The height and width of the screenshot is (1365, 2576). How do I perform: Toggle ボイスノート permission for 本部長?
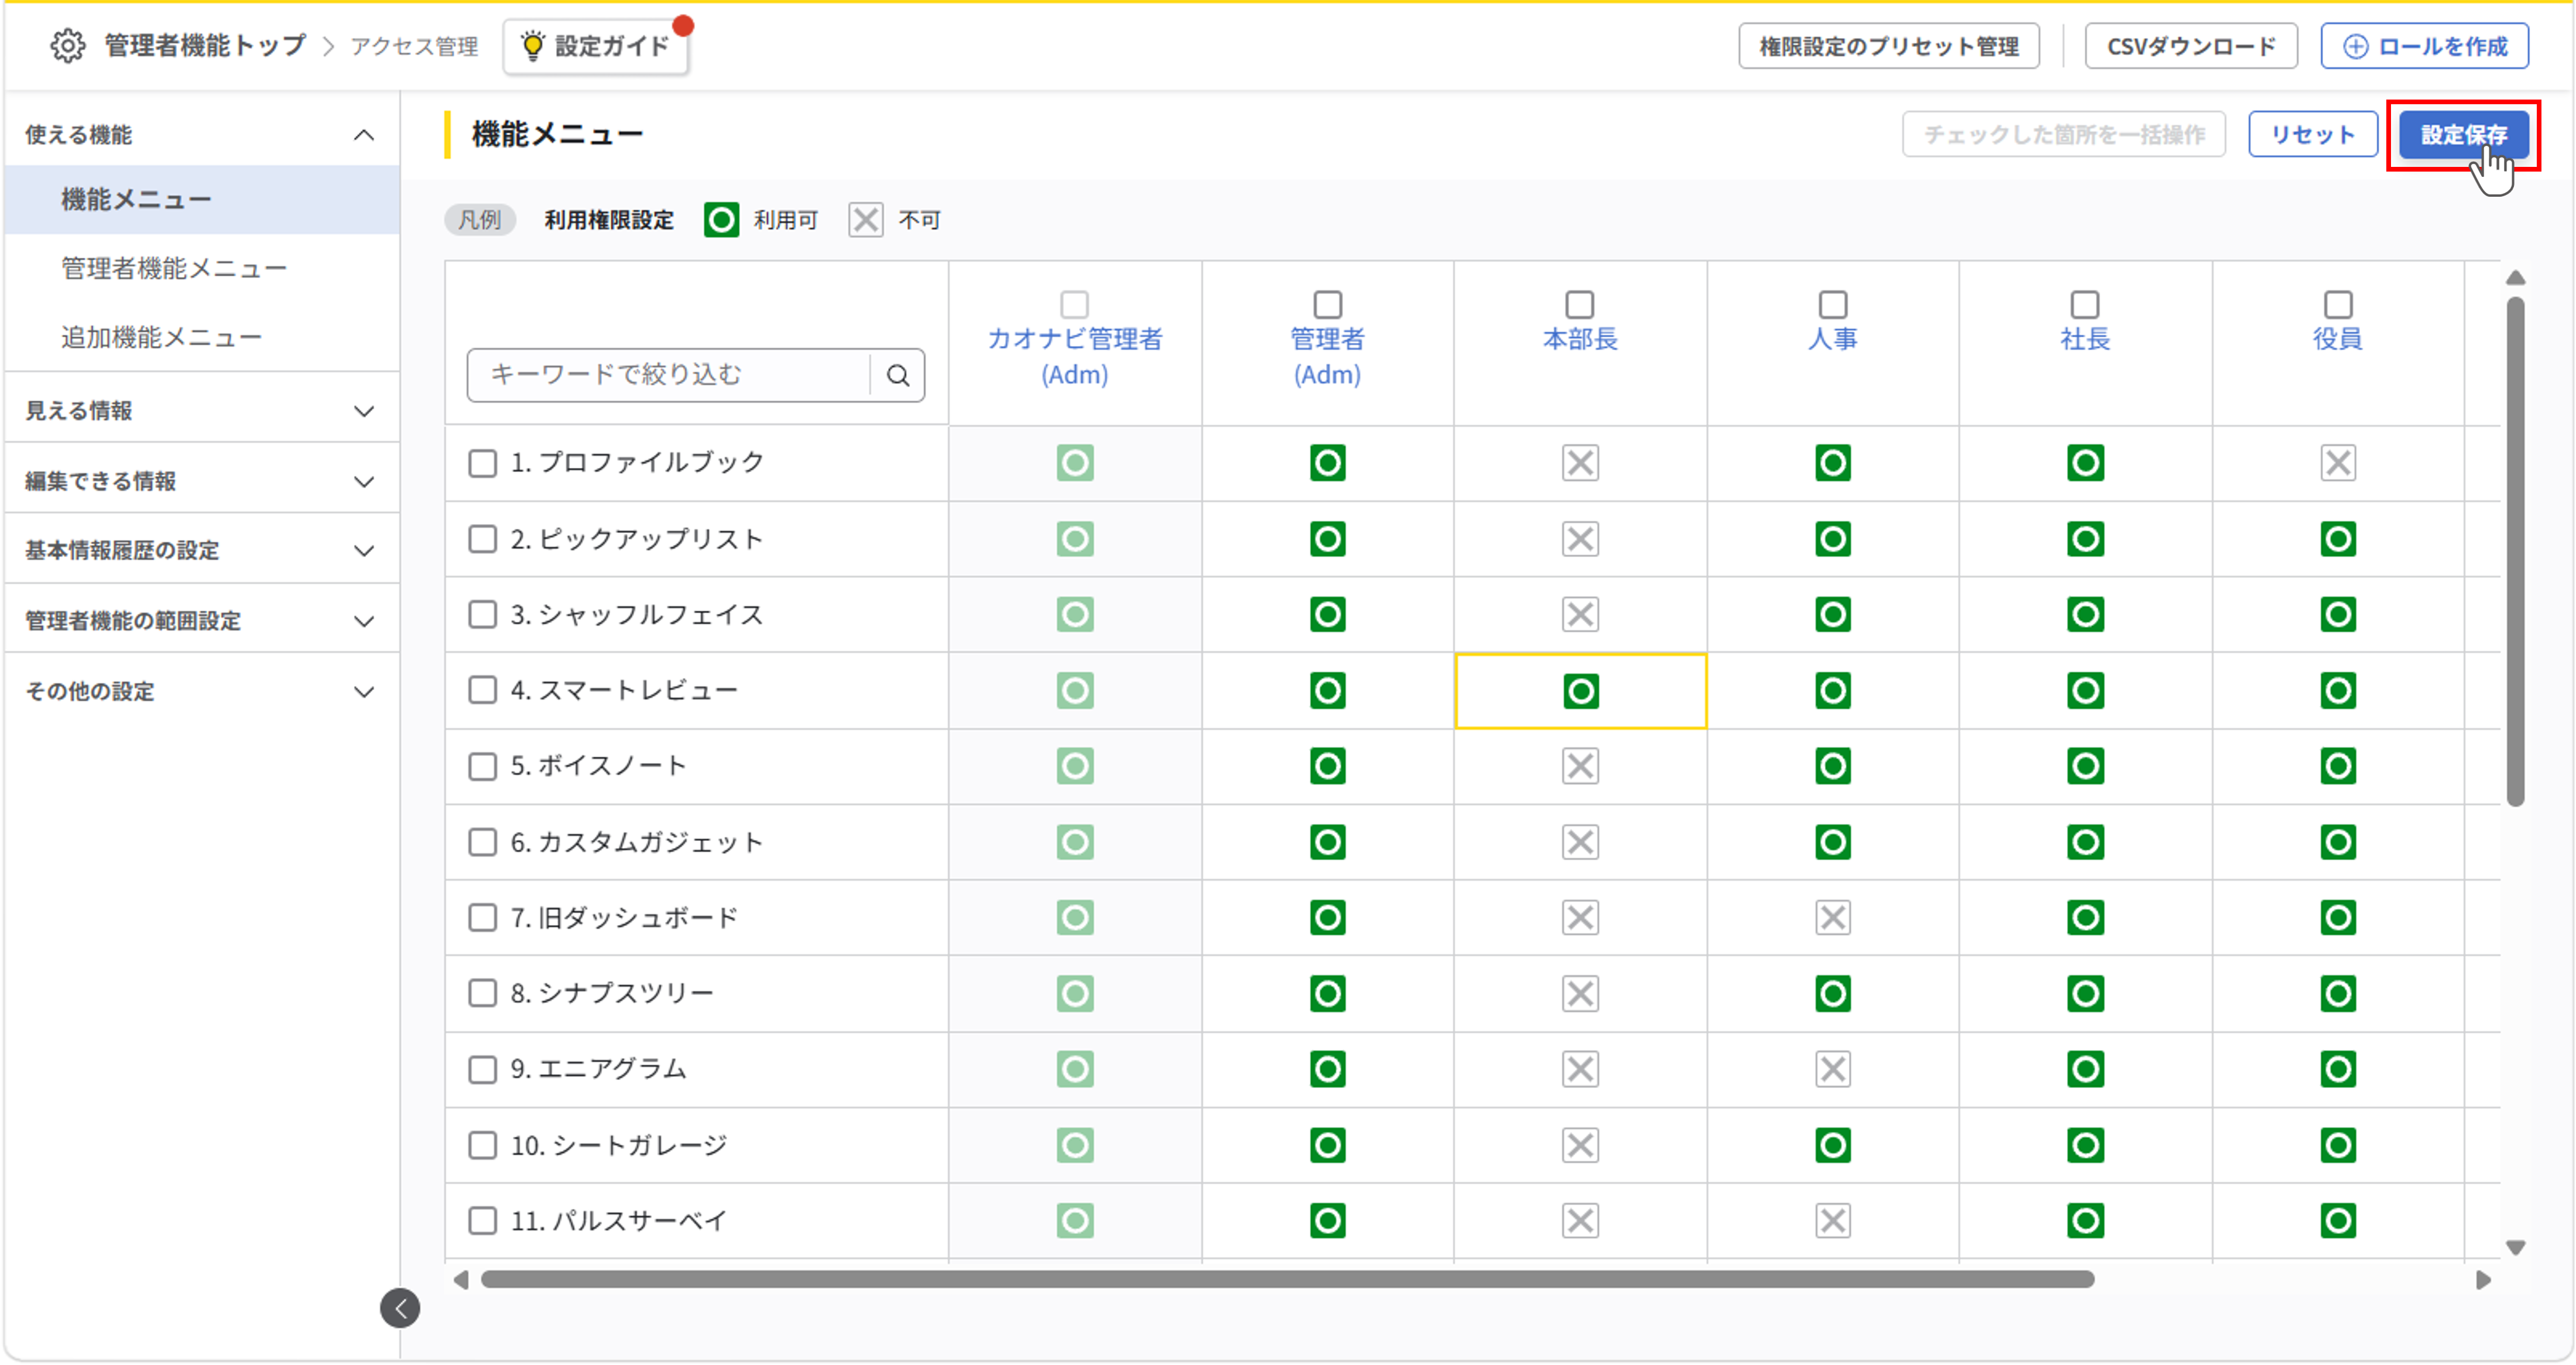pyautogui.click(x=1580, y=766)
